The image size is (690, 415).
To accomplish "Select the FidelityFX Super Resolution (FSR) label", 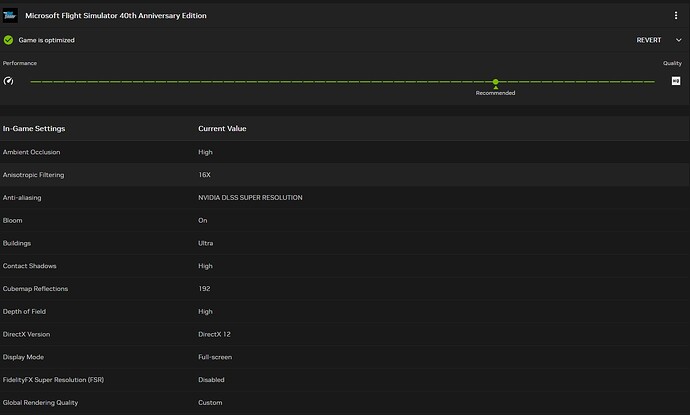I will coord(53,380).
